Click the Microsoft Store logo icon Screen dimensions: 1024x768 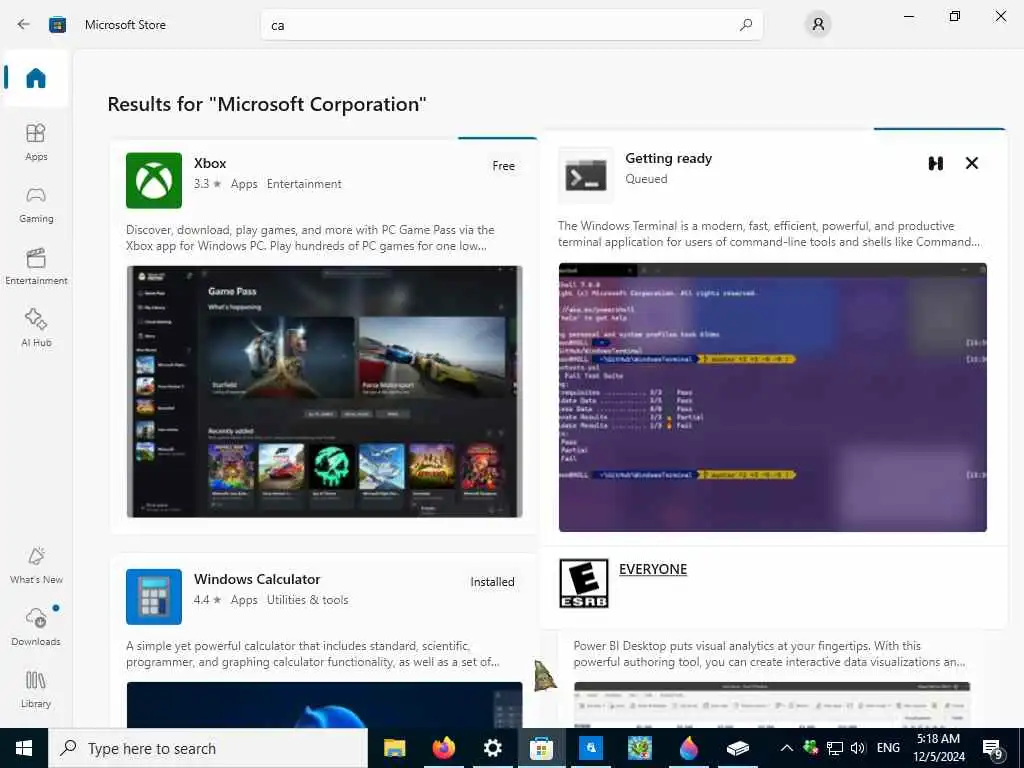click(57, 25)
